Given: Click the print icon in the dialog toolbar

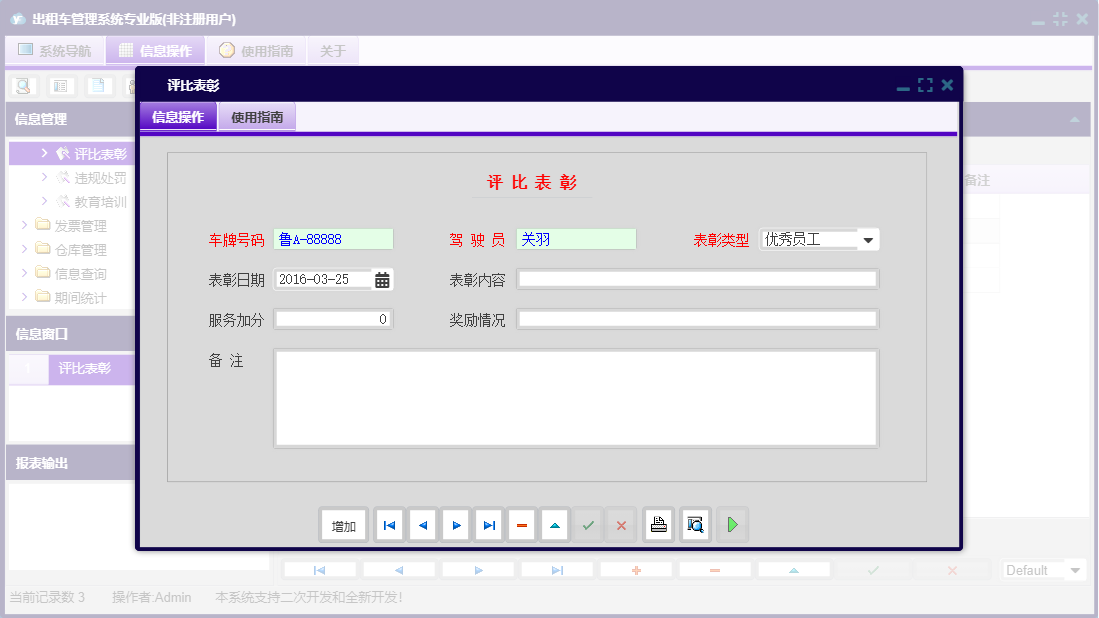Looking at the screenshot, I should (658, 524).
